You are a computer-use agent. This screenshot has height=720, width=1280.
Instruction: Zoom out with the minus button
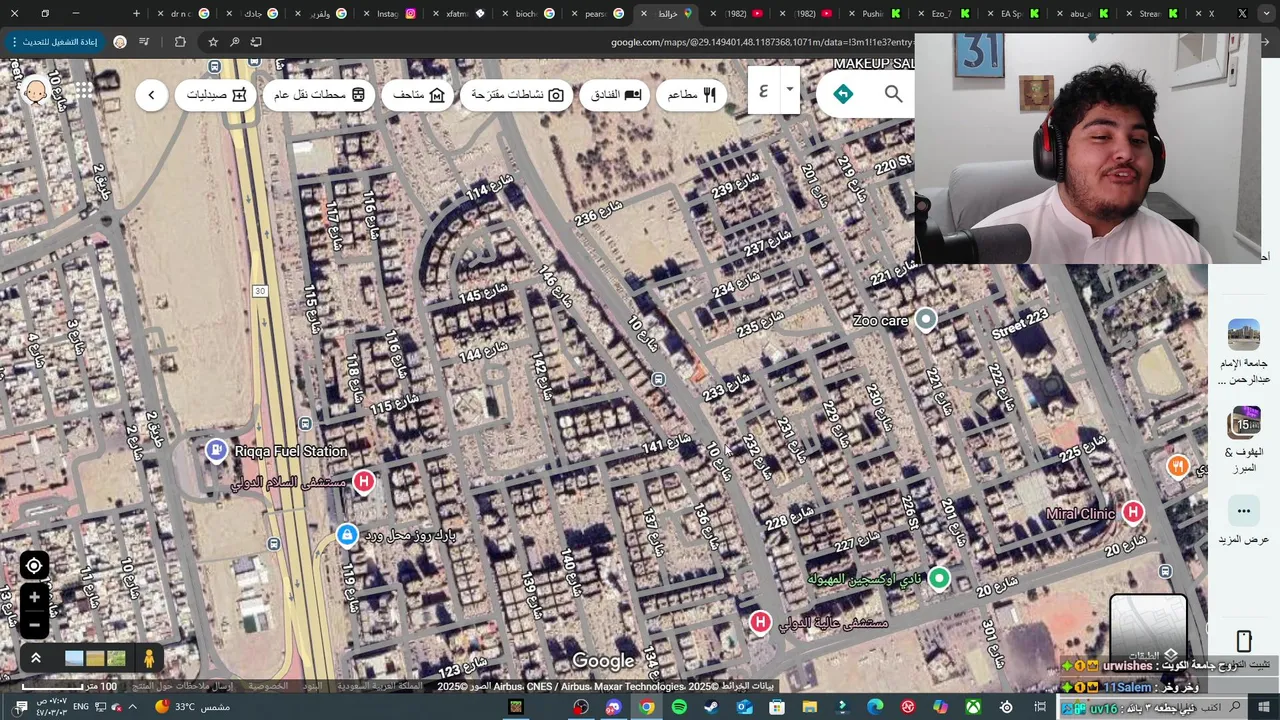pyautogui.click(x=34, y=624)
